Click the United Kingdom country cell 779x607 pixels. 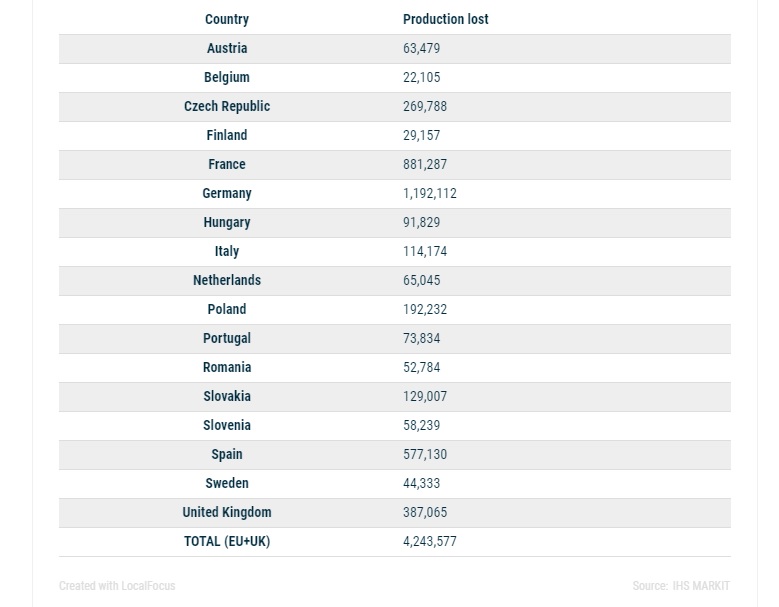click(227, 512)
